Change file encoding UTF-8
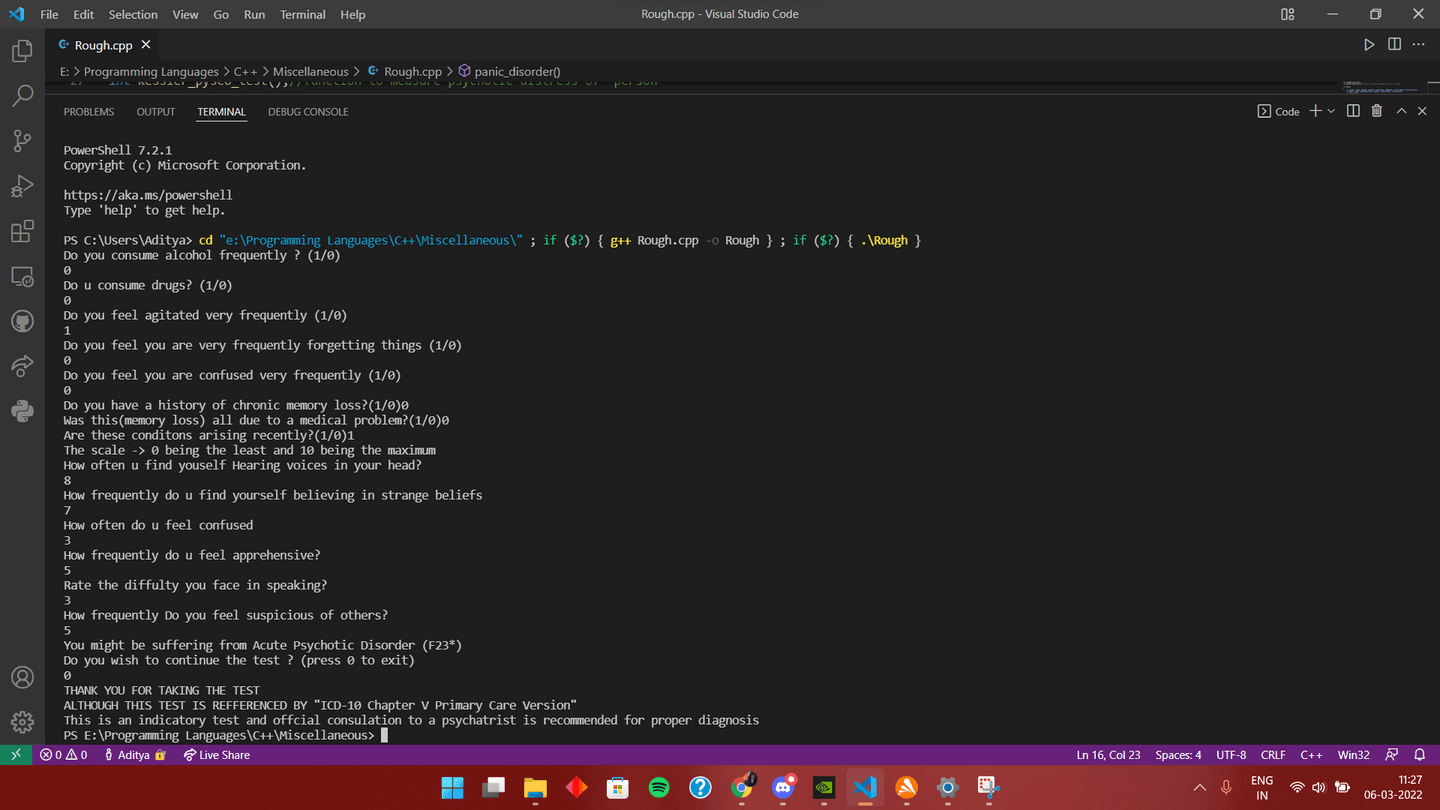The width and height of the screenshot is (1440, 810). tap(1231, 755)
